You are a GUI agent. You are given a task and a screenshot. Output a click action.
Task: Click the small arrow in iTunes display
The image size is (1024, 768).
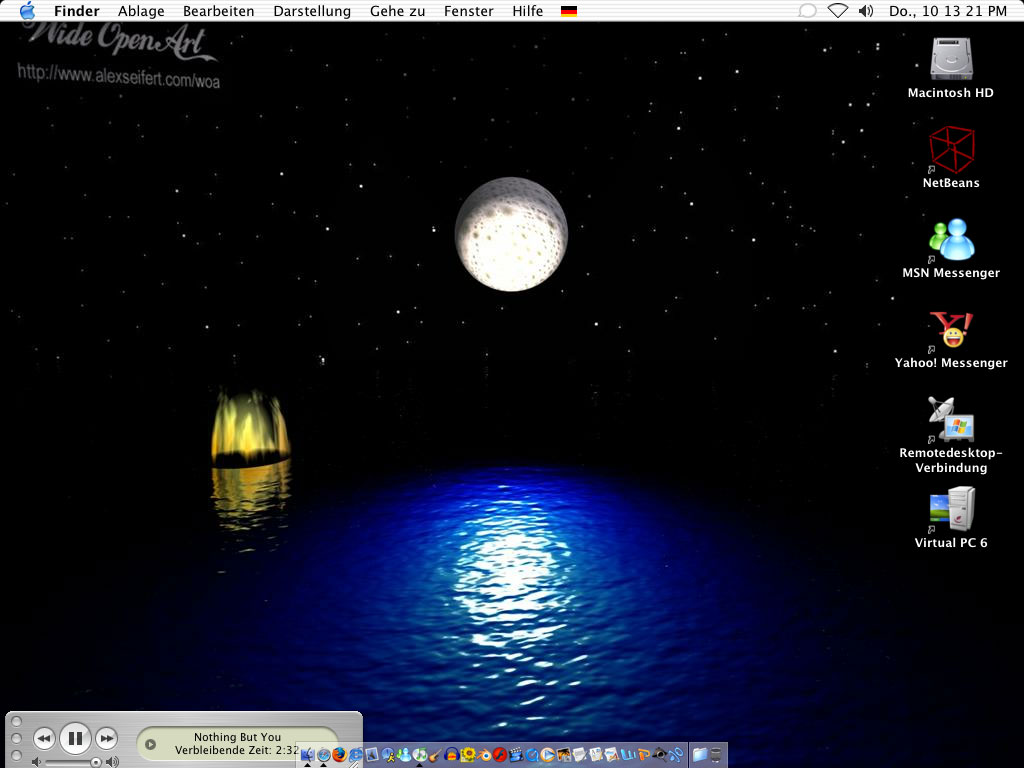pyautogui.click(x=150, y=744)
